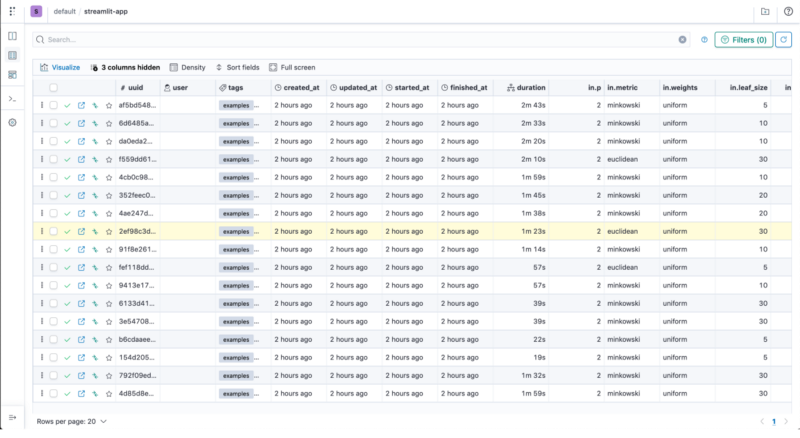Click the purple S project avatar

pyautogui.click(x=36, y=11)
